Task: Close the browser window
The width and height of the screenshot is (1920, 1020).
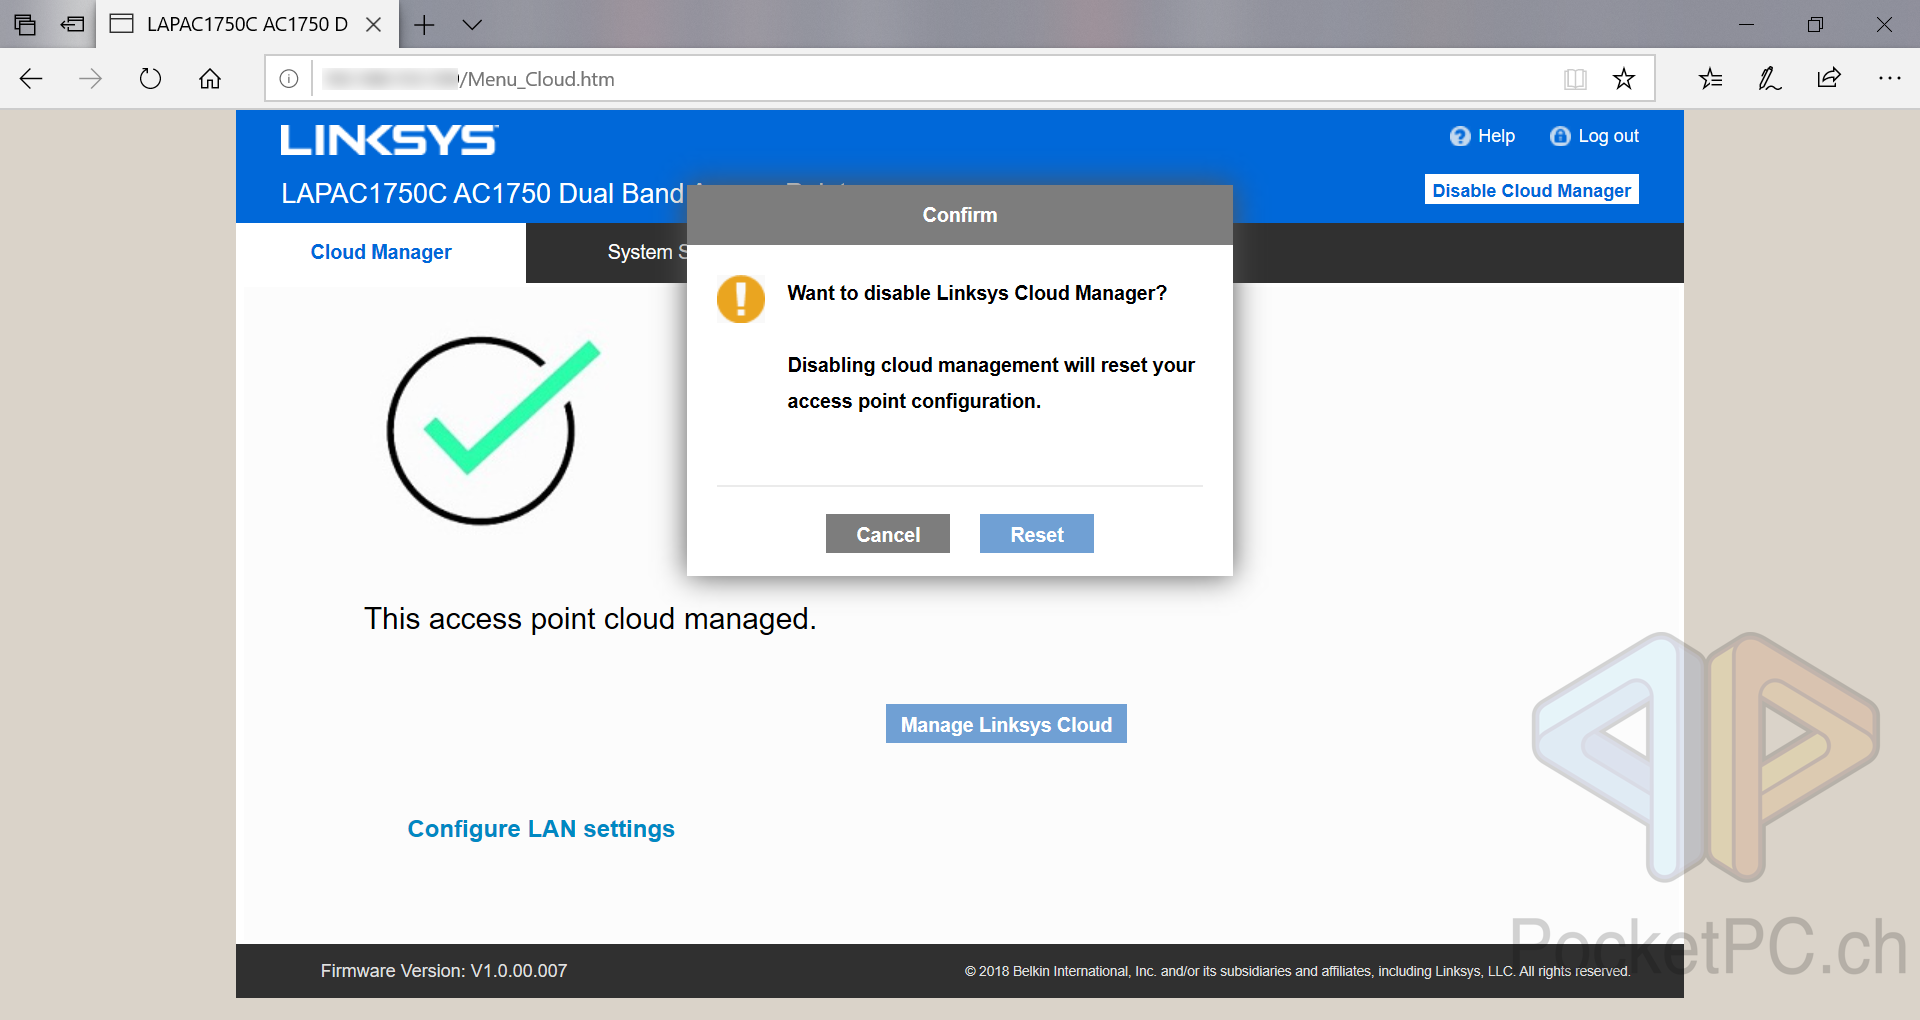Action: pyautogui.click(x=1884, y=25)
